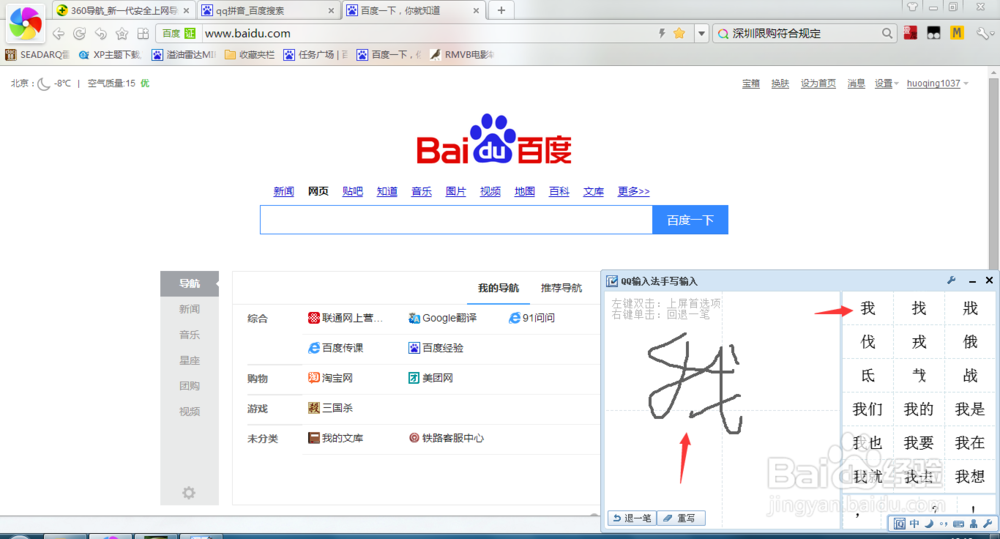The image size is (1000, 539).
Task: Bookmark page with yellow star in address bar
Action: click(x=679, y=33)
